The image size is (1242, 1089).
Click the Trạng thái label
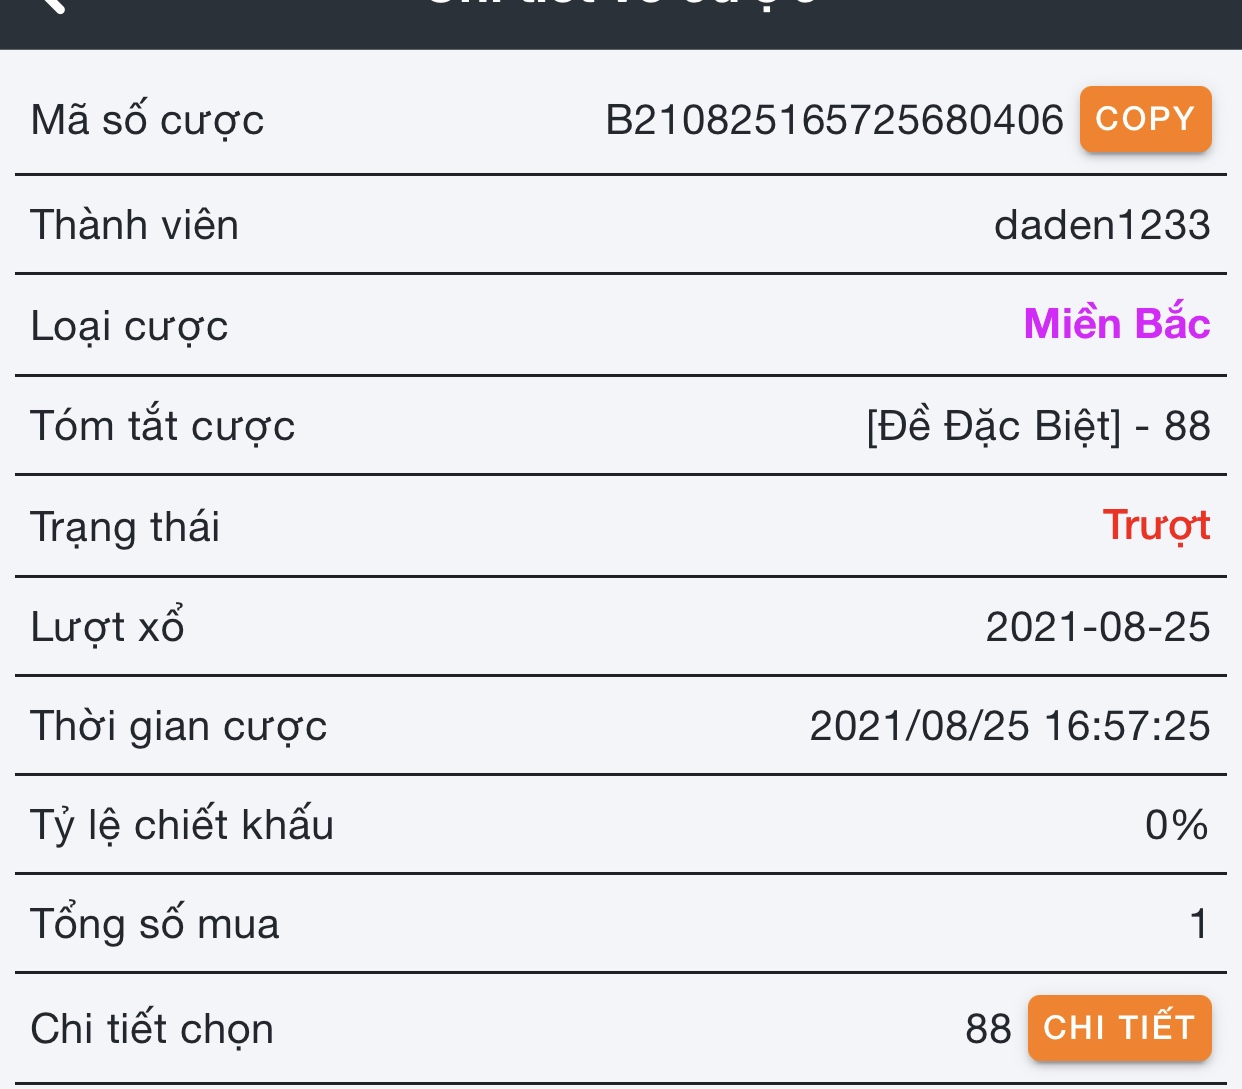(125, 527)
